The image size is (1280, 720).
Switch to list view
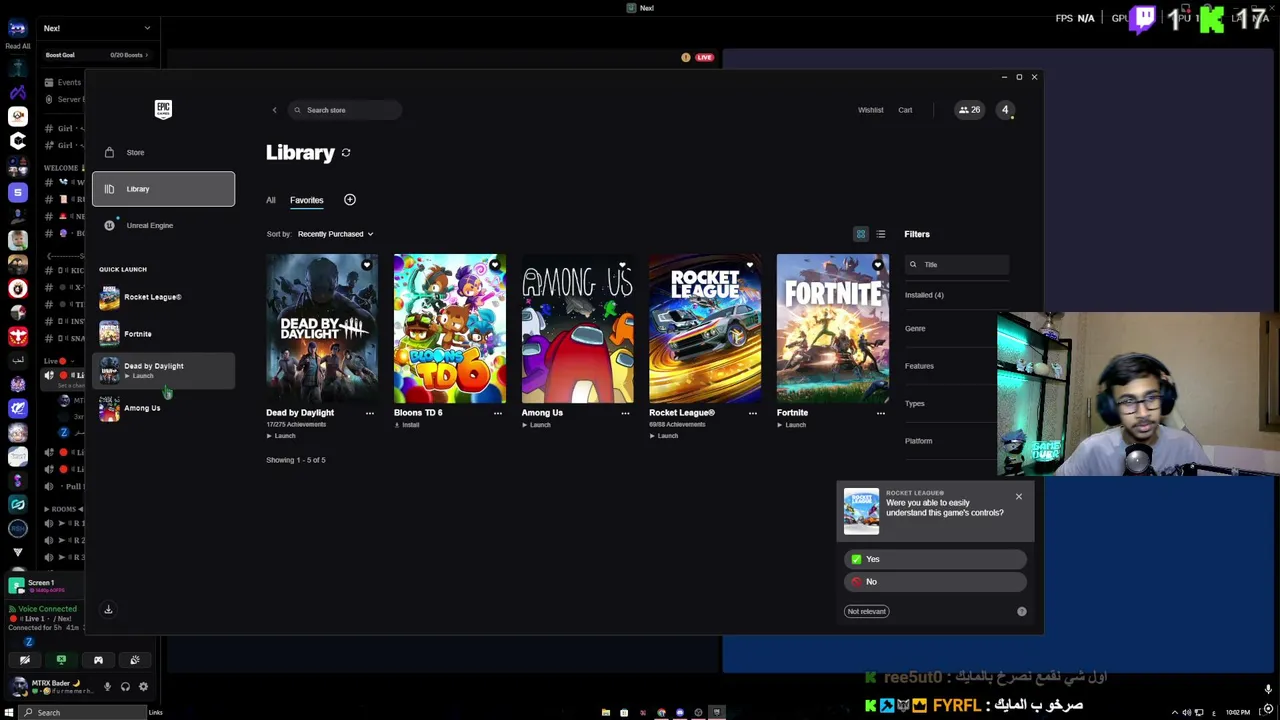881,234
